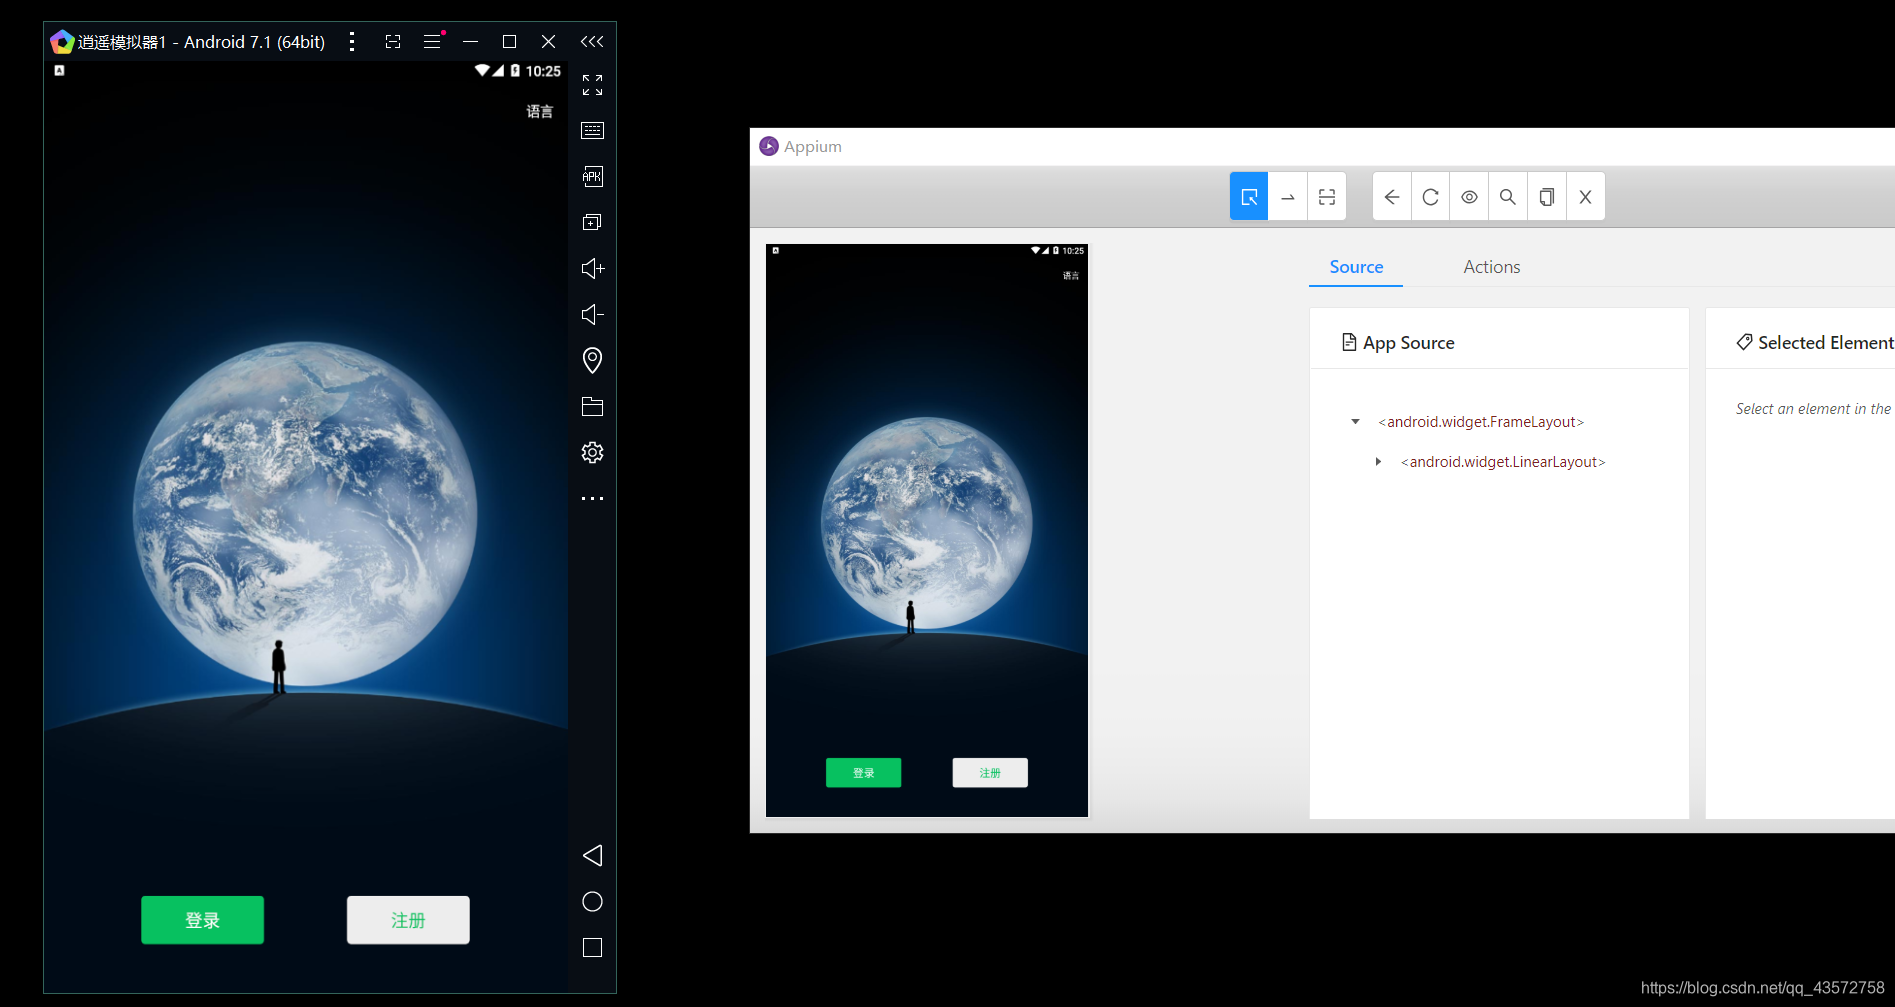Viewport: 1895px width, 1007px height.
Task: Show more tools with three dots icon
Action: pyautogui.click(x=592, y=498)
